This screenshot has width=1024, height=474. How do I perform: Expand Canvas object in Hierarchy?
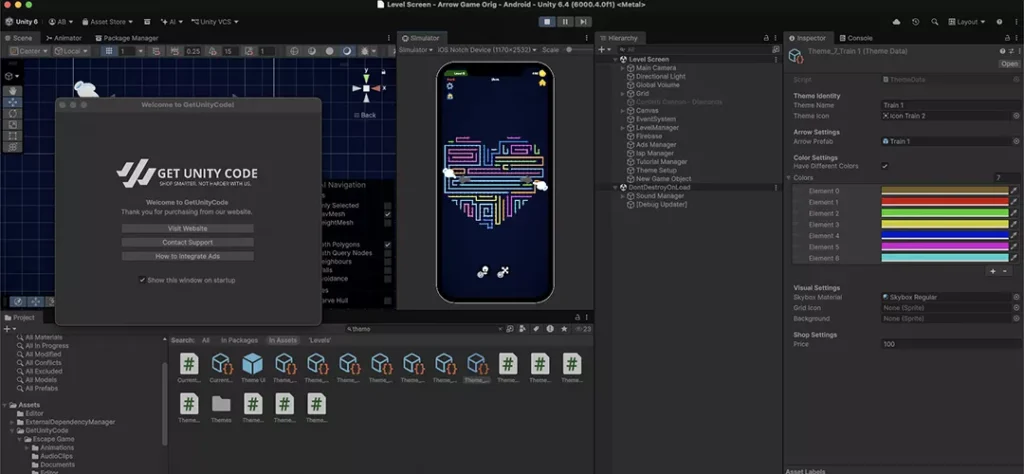click(622, 110)
